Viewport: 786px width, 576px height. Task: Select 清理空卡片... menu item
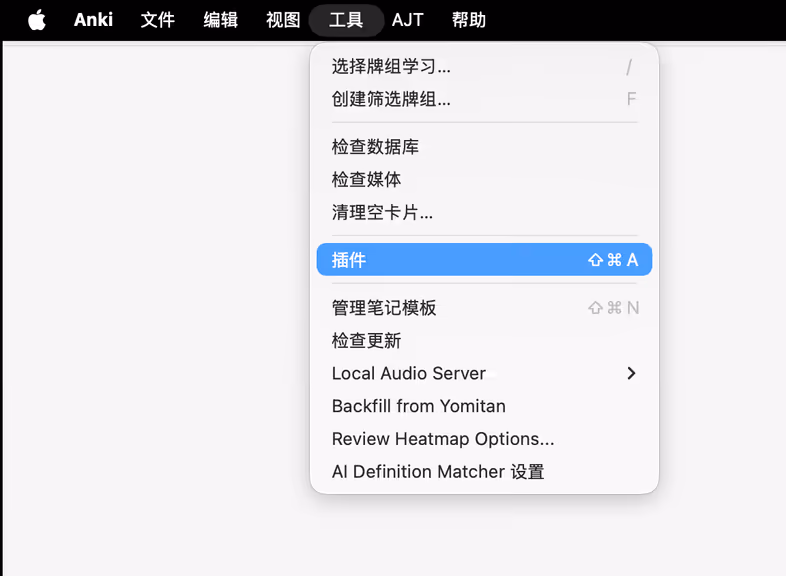(484, 212)
